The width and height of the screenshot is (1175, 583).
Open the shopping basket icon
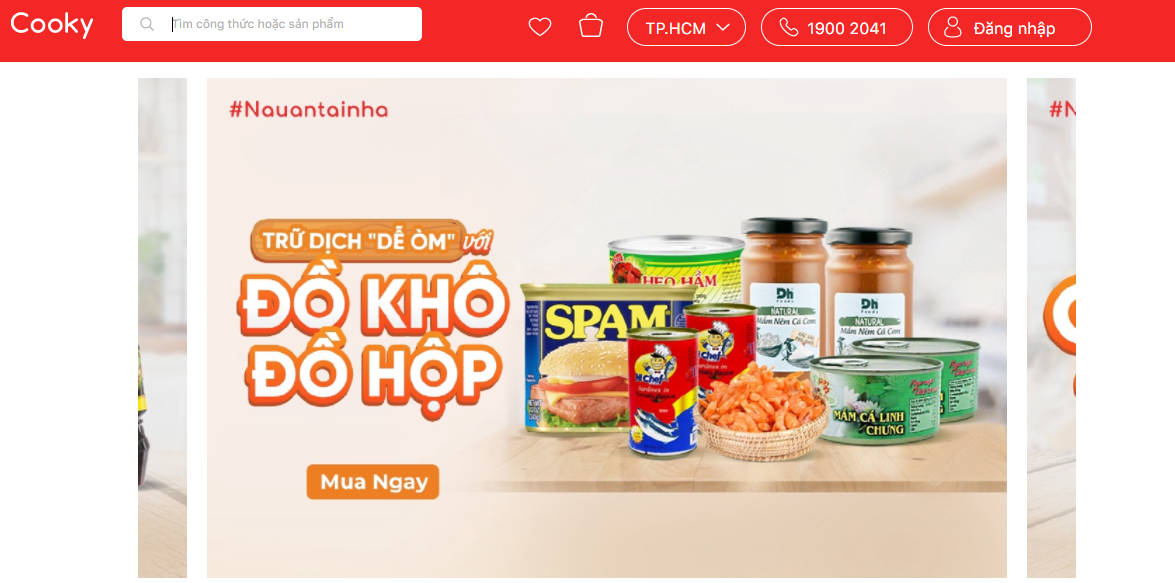tap(591, 25)
